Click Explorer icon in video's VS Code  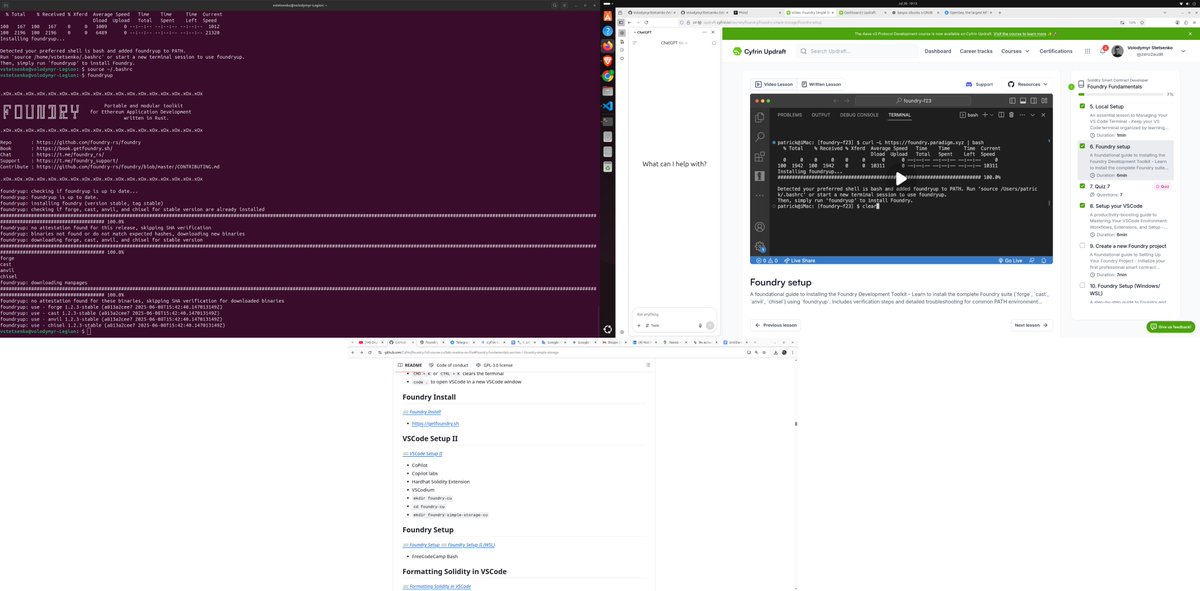point(760,118)
